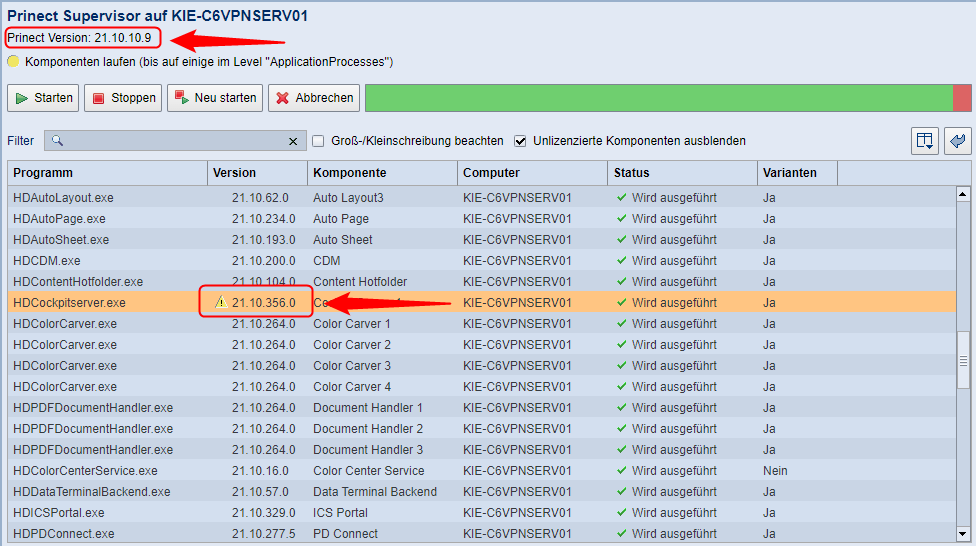Sort by the Varianten column header
This screenshot has height=546, width=976.
point(797,173)
